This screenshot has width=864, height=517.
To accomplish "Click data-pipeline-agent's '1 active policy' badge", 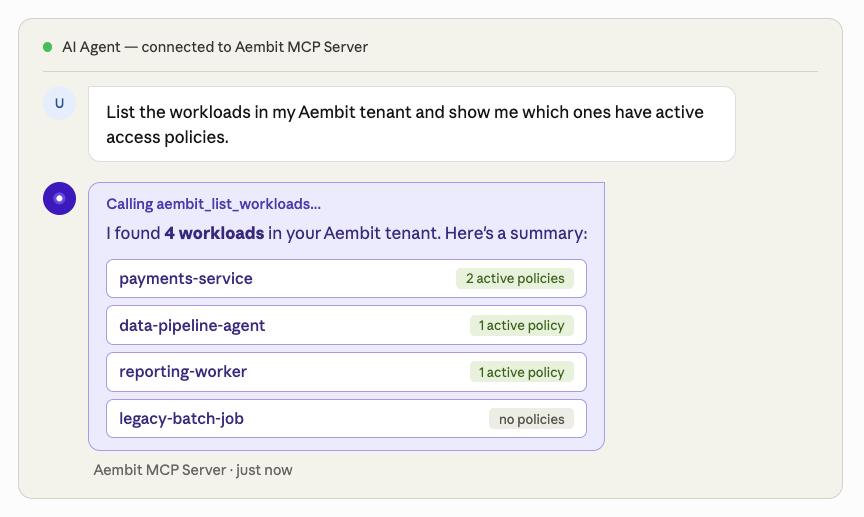I will click(521, 325).
